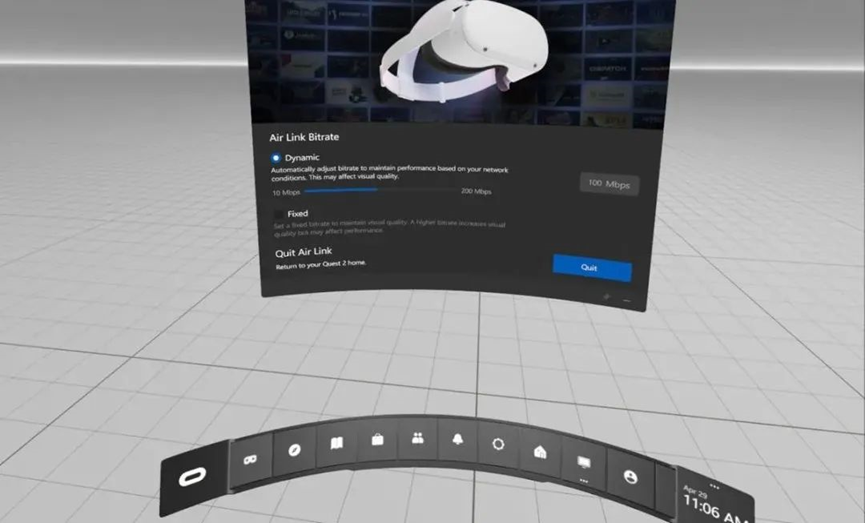Image resolution: width=865 pixels, height=523 pixels.
Task: Click the Quest 2 headset image
Action: [464, 51]
